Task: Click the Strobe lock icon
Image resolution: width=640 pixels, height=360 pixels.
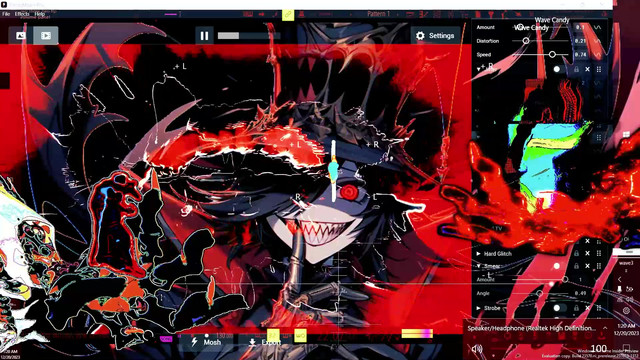Action: (x=576, y=308)
